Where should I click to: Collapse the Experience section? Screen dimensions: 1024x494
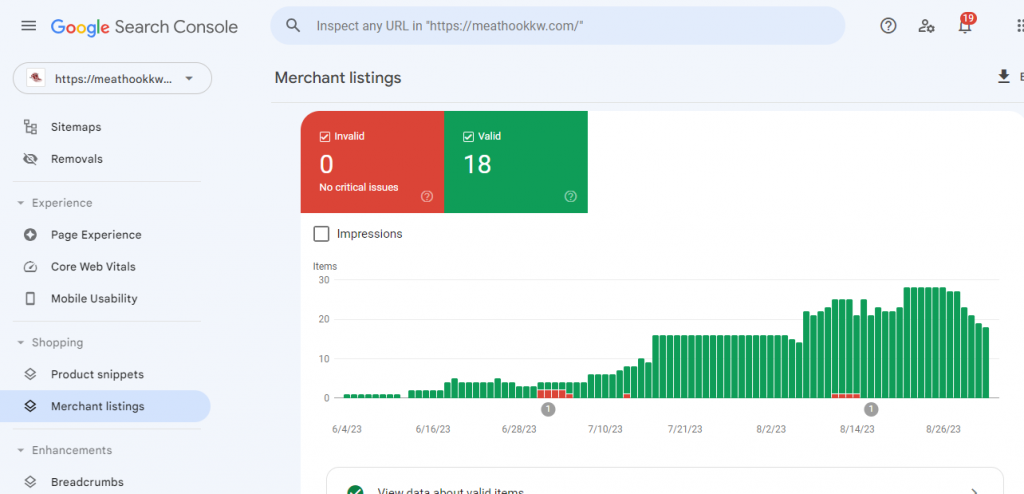(x=20, y=203)
